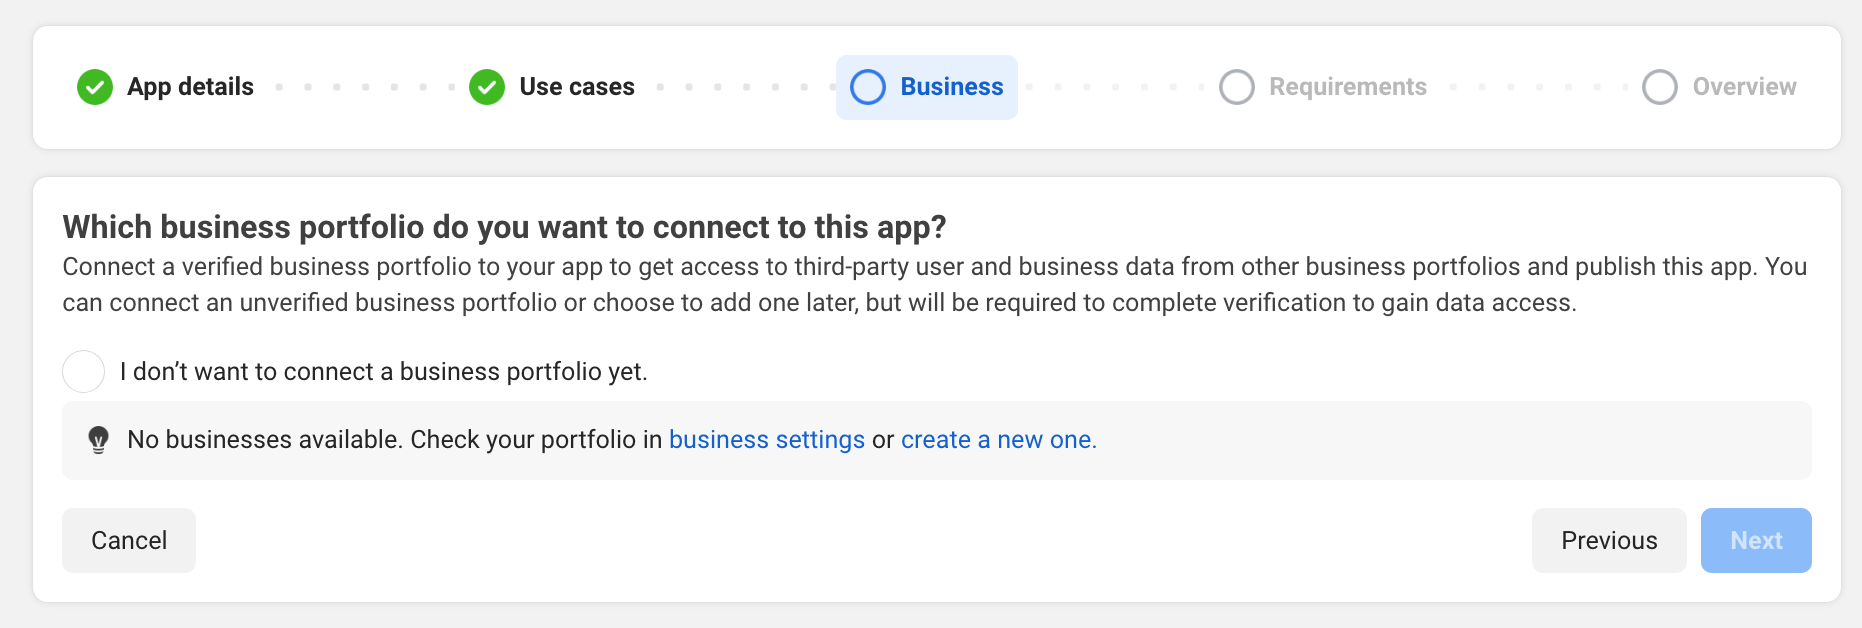The image size is (1862, 628).
Task: Click the green checkmark beside Use cases
Action: point(487,87)
